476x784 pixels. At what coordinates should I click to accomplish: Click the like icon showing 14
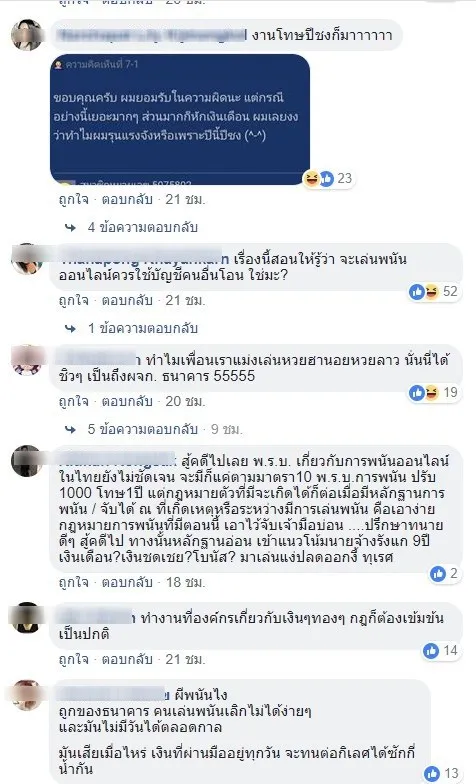431,650
